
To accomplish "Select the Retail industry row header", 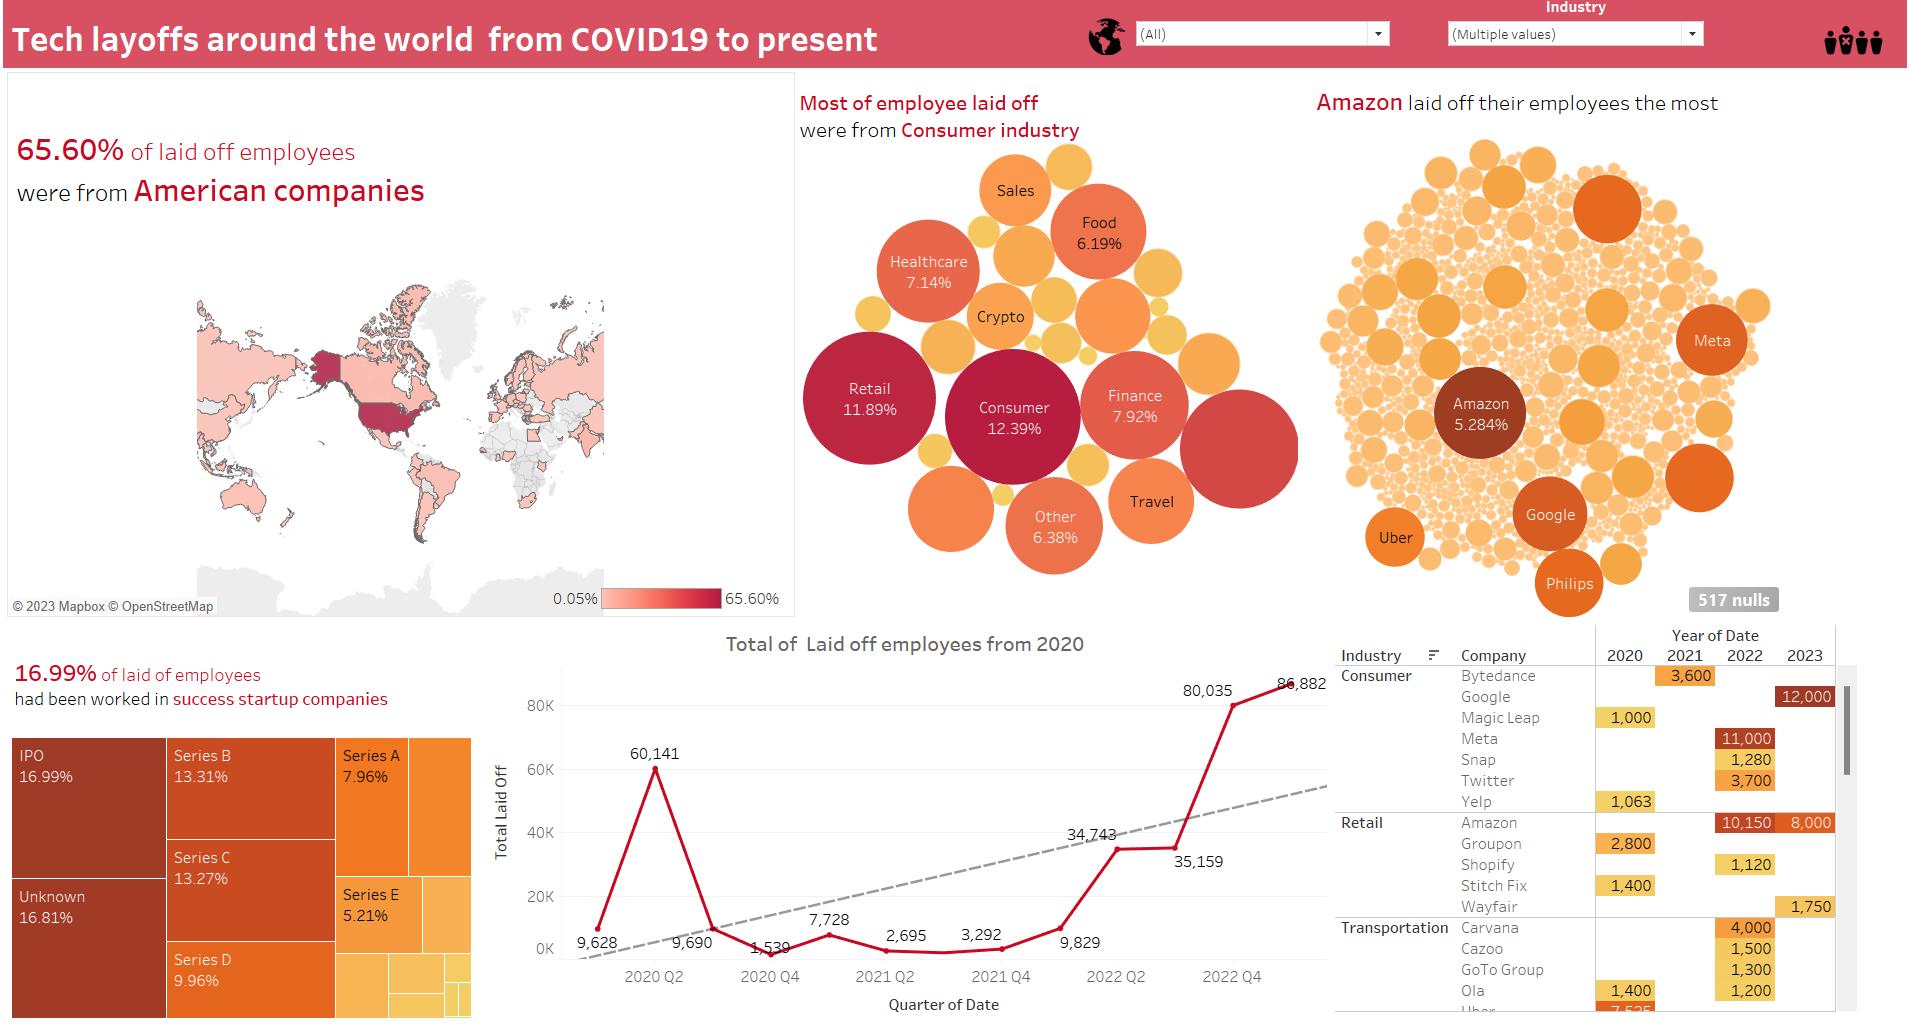I will pos(1361,822).
